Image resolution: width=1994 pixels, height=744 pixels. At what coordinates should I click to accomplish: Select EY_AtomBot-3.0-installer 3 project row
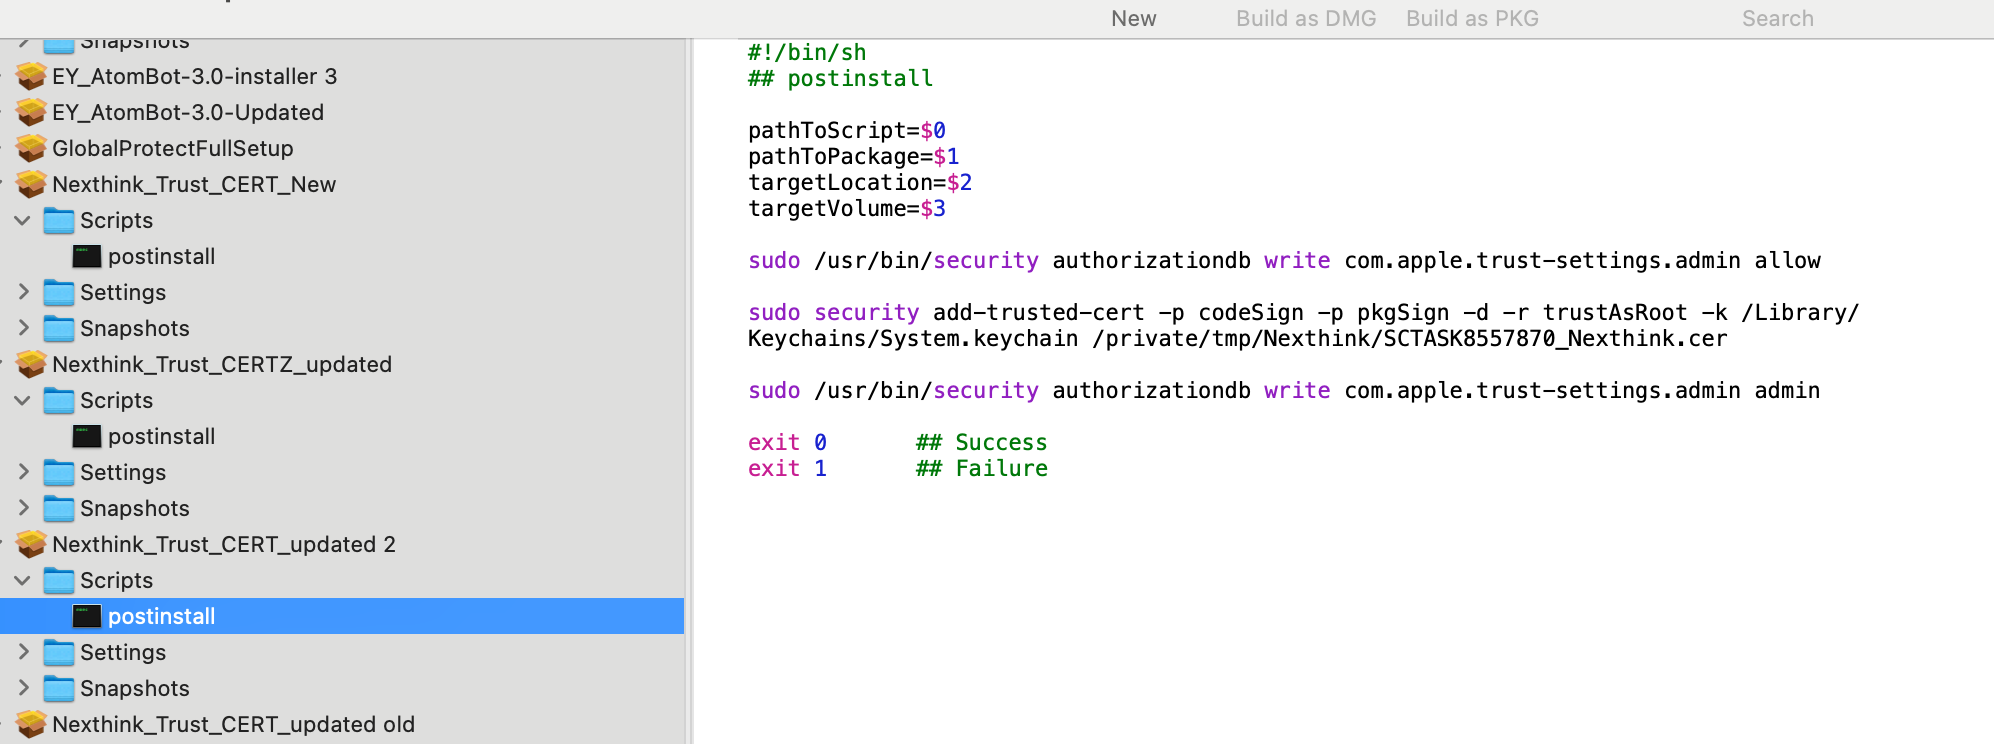click(342, 76)
